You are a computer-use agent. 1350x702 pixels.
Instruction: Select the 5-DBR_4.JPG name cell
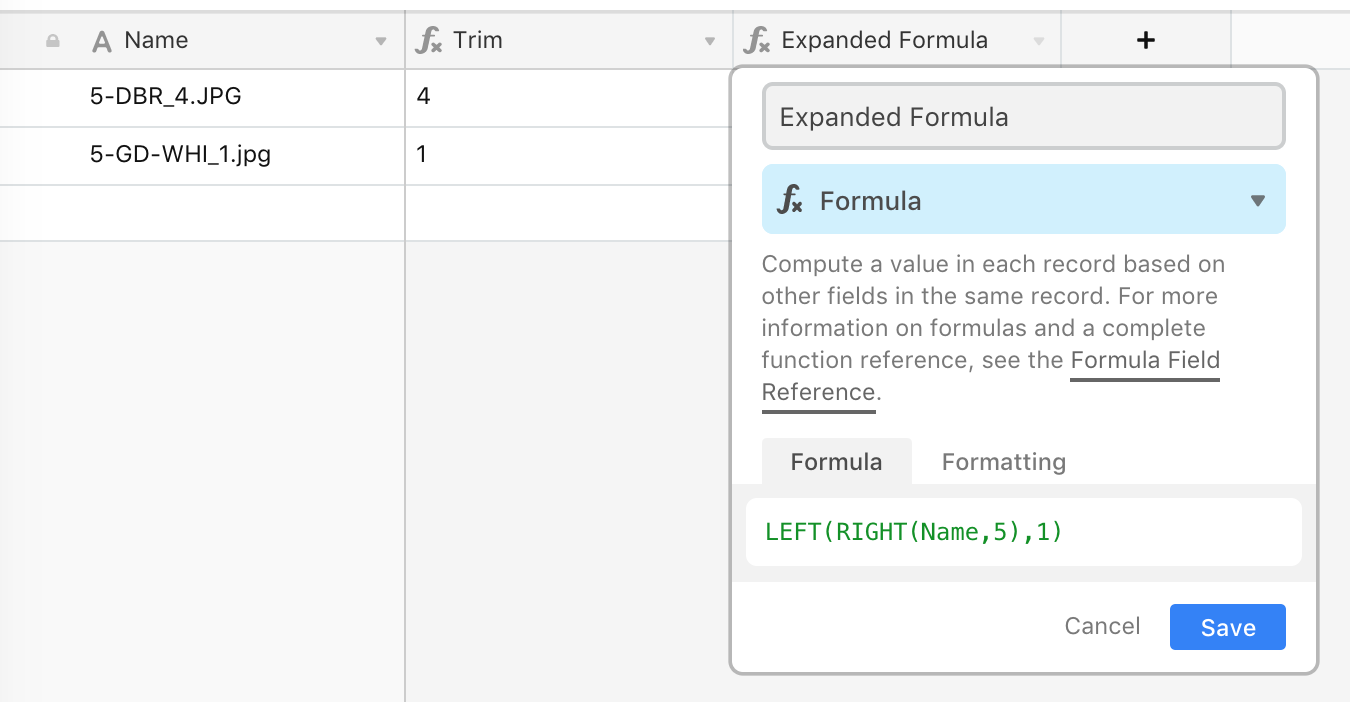tap(202, 97)
